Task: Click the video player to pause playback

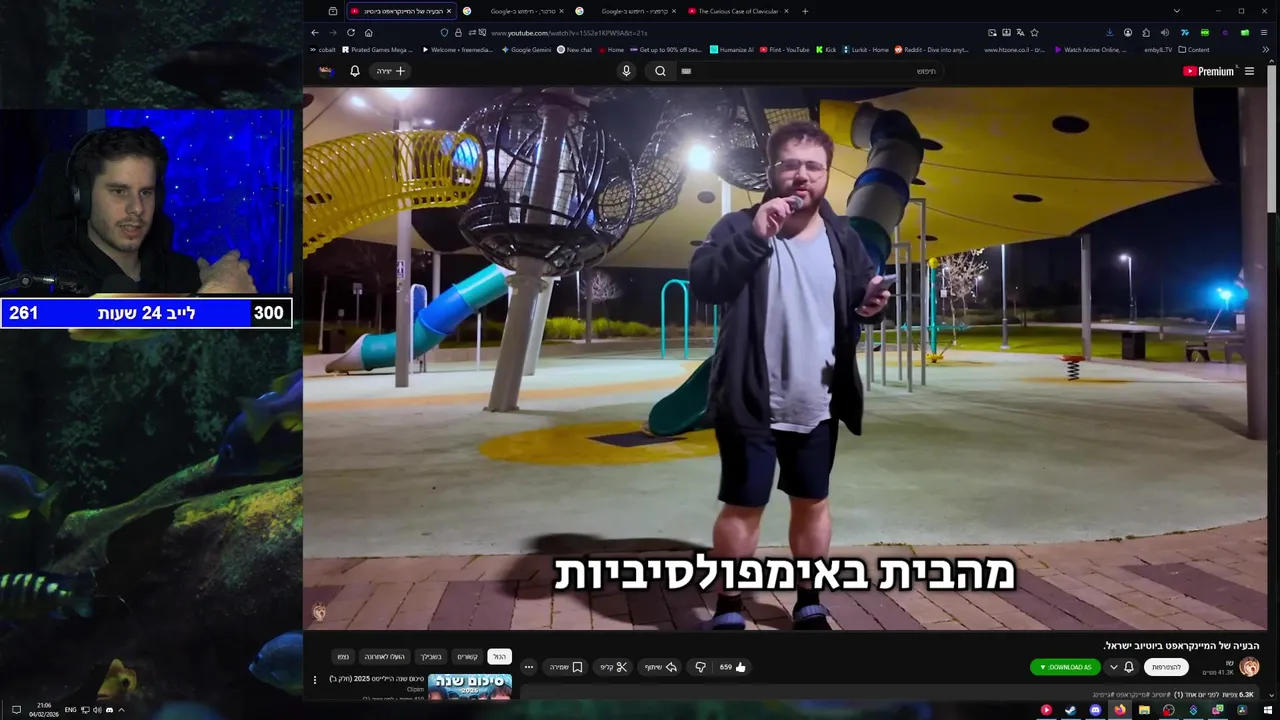Action: click(785, 358)
